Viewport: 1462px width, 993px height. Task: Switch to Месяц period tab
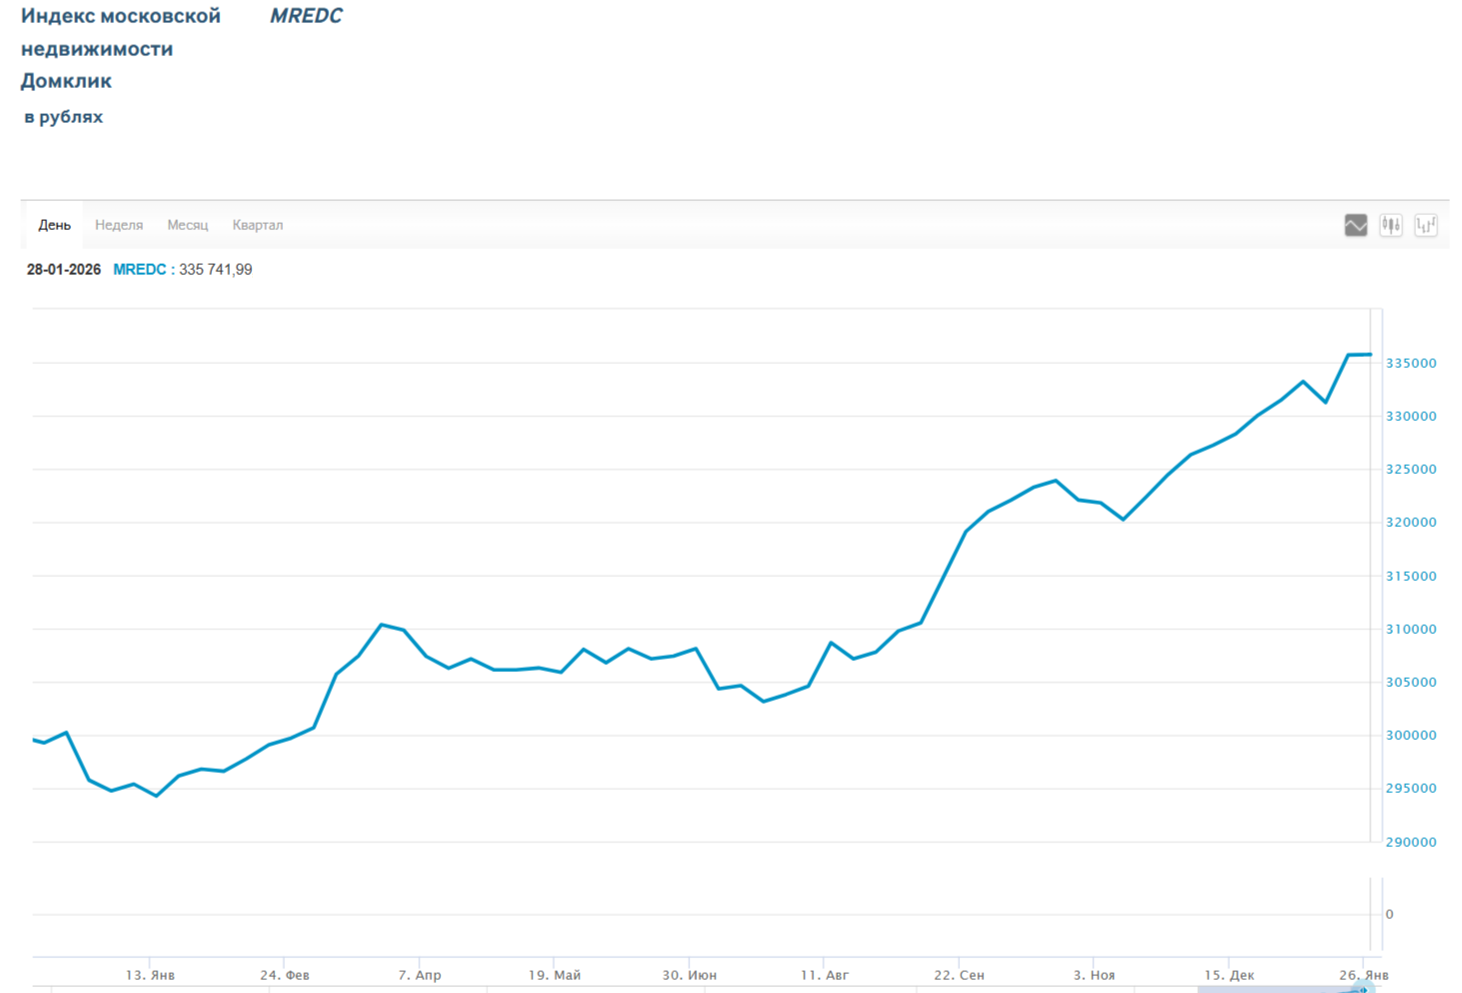click(187, 225)
